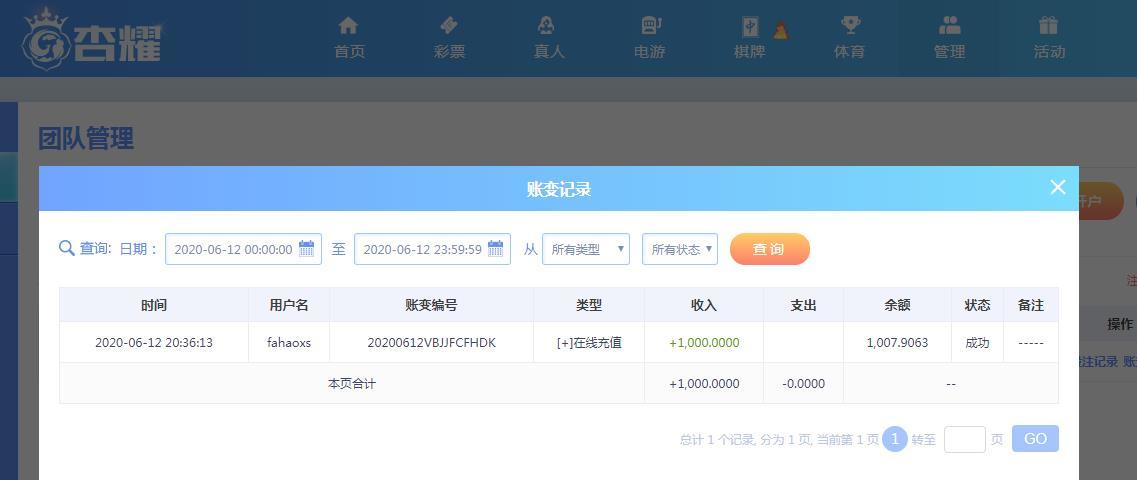Open the 体育 trophy icon
Image resolution: width=1137 pixels, height=480 pixels.
[850, 26]
